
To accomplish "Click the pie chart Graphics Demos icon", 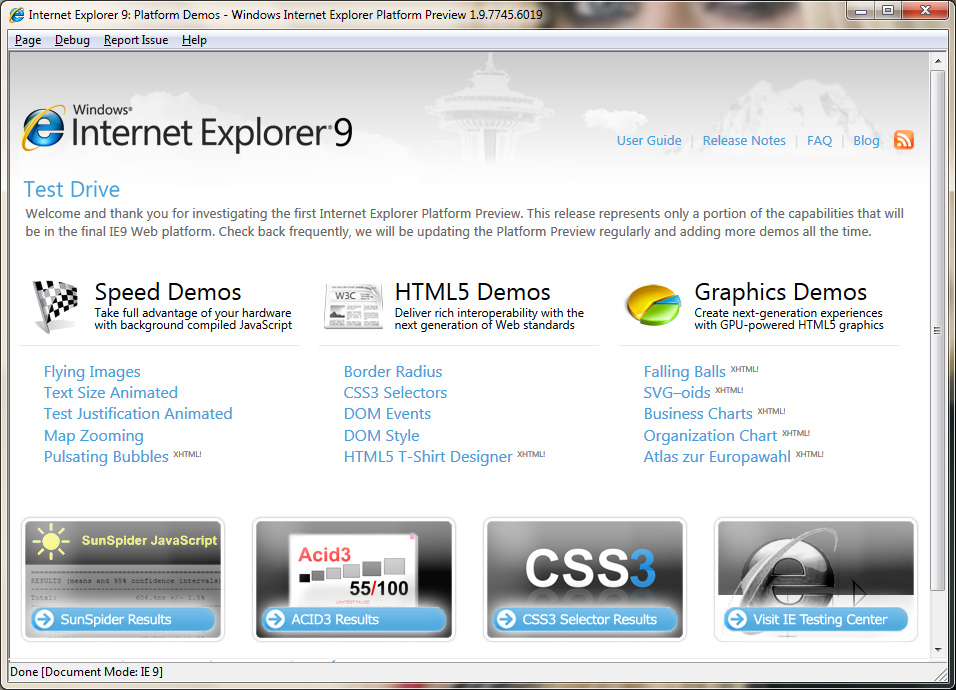I will [x=653, y=305].
